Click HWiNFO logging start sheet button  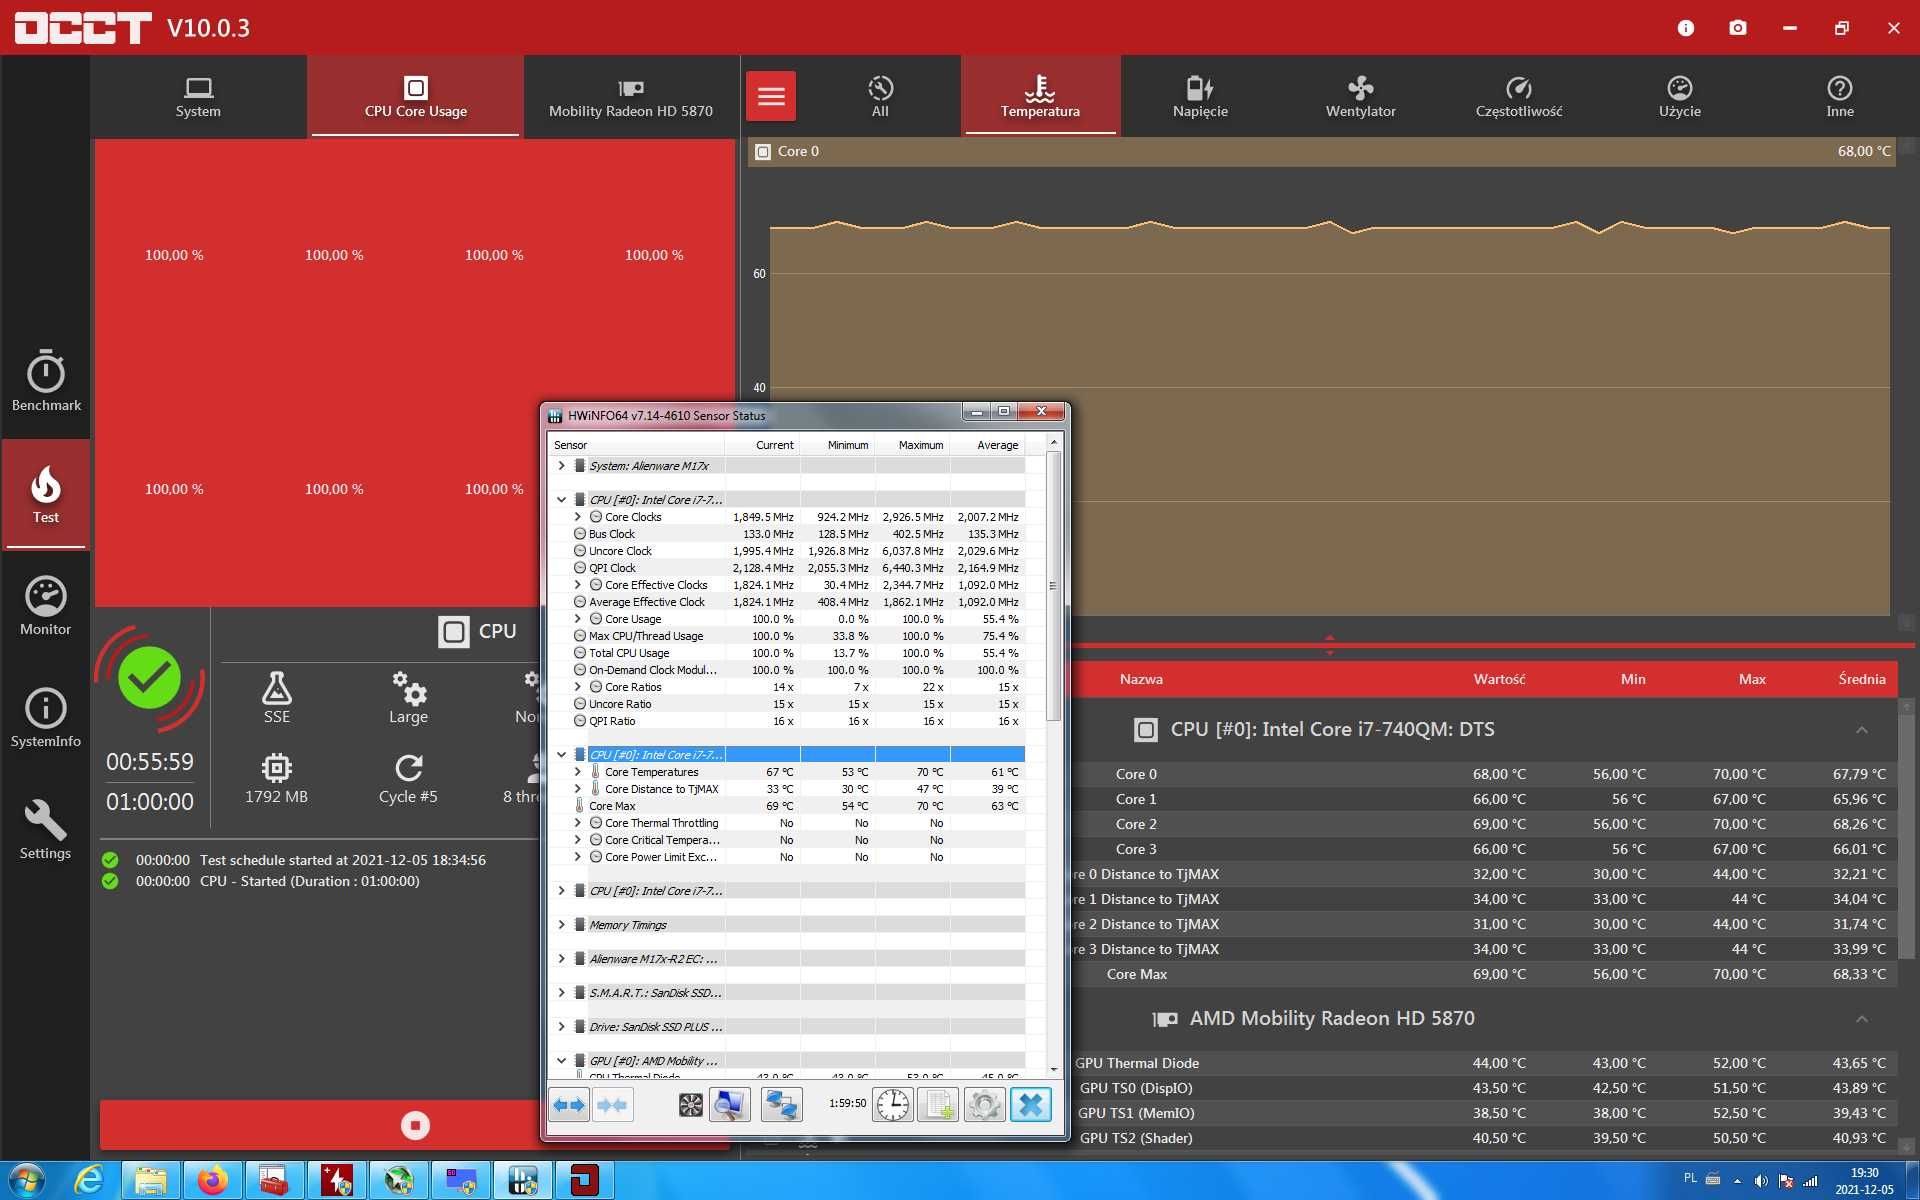pos(938,1105)
